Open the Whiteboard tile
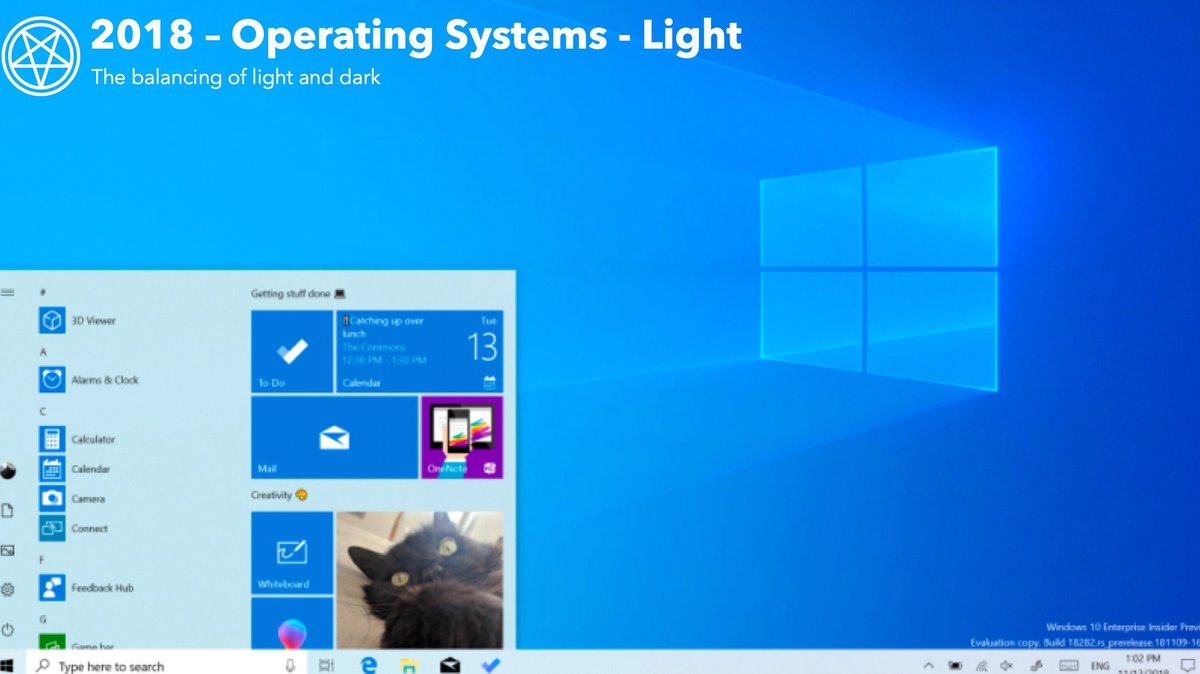This screenshot has width=1200, height=674. [291, 553]
